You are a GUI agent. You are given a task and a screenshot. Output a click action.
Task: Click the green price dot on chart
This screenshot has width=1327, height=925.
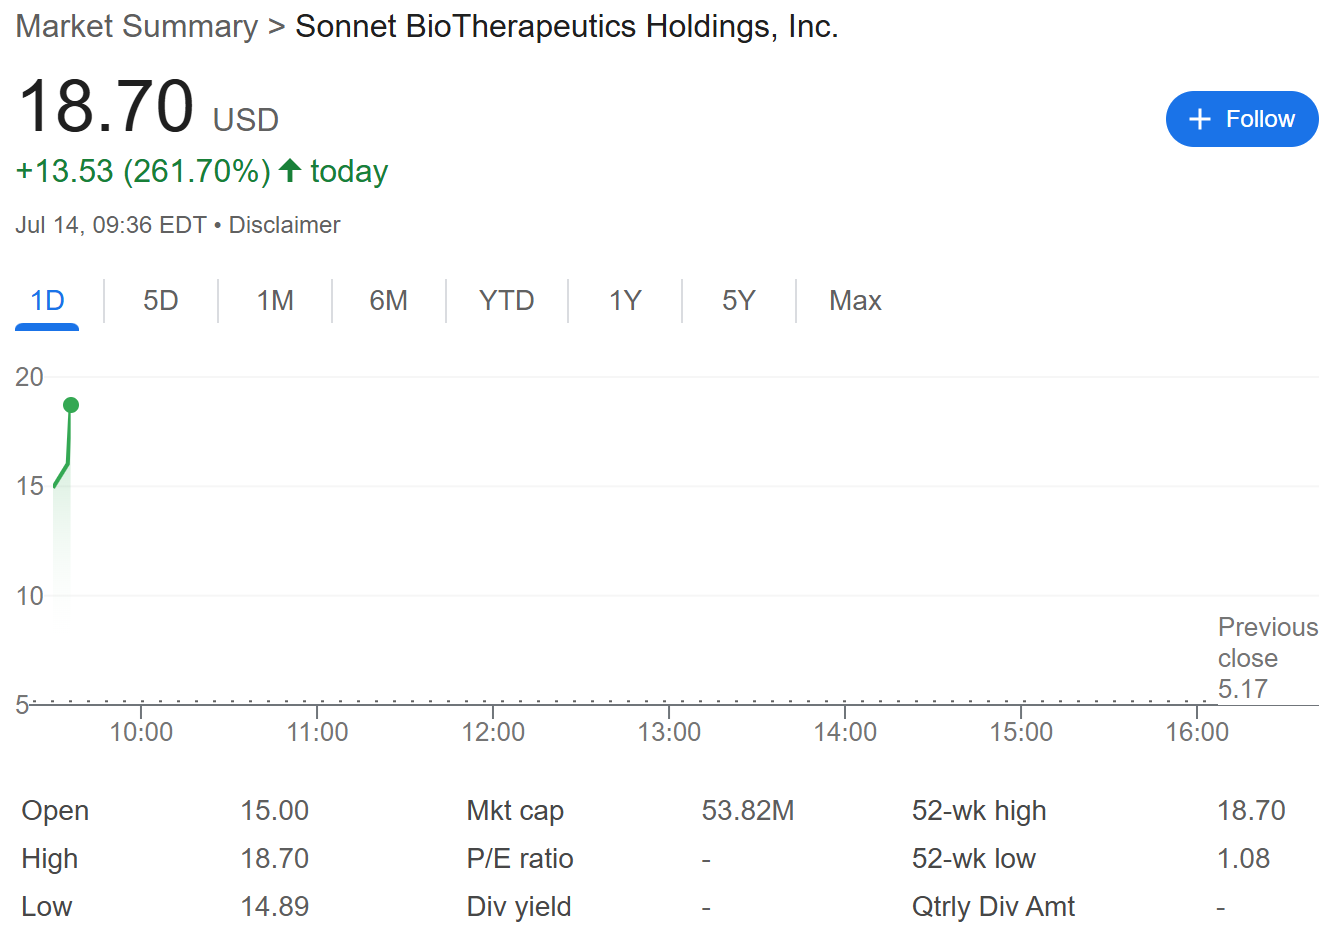(71, 405)
